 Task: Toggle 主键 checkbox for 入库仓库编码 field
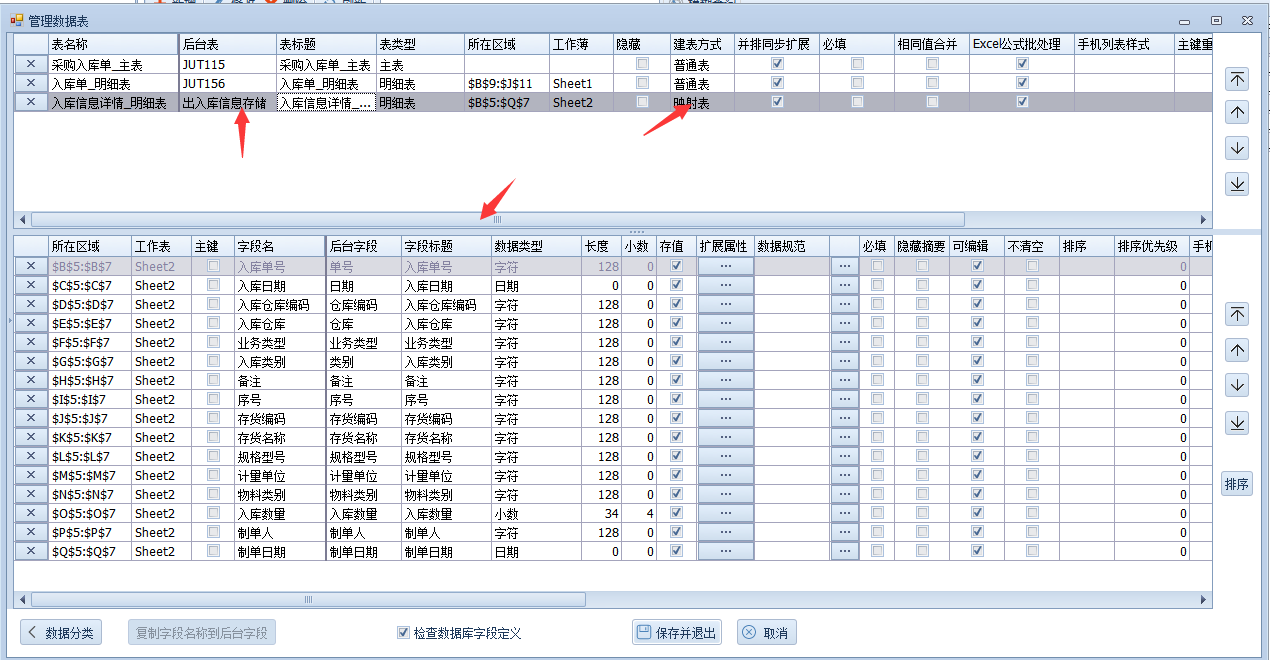(213, 305)
